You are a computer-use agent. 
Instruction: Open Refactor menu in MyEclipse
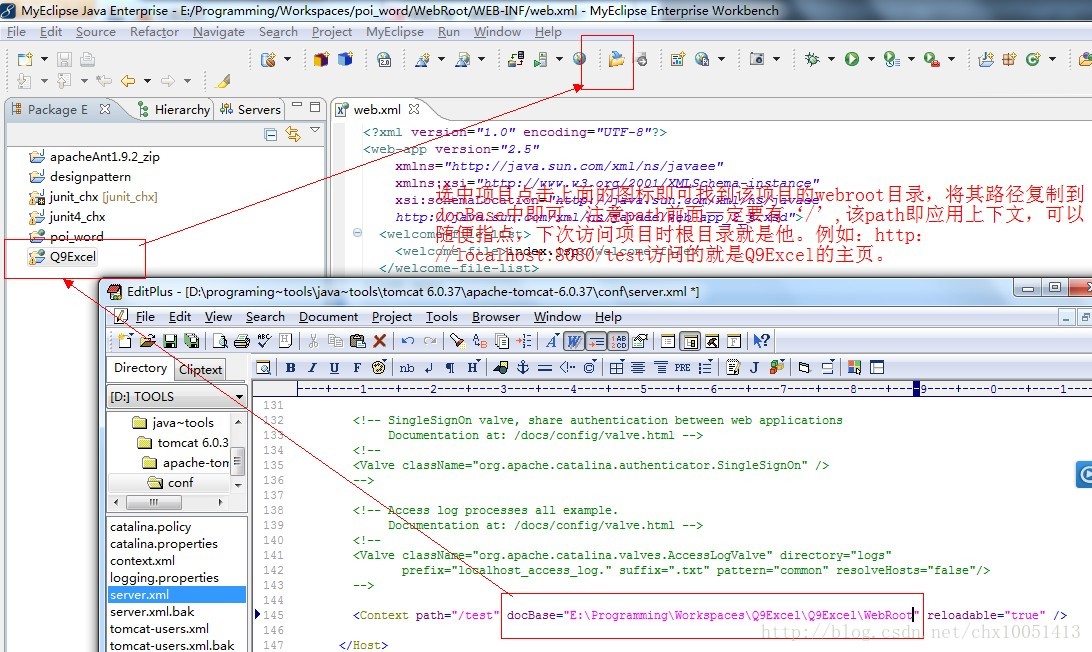click(x=154, y=32)
